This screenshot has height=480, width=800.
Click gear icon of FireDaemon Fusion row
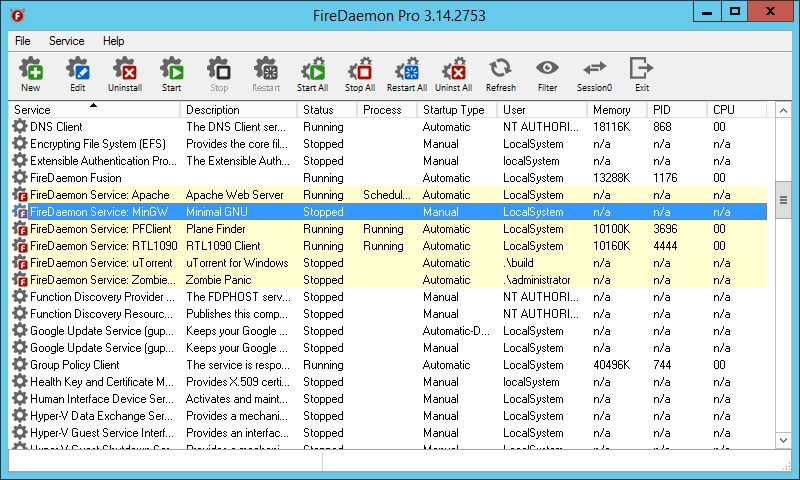click(x=19, y=178)
